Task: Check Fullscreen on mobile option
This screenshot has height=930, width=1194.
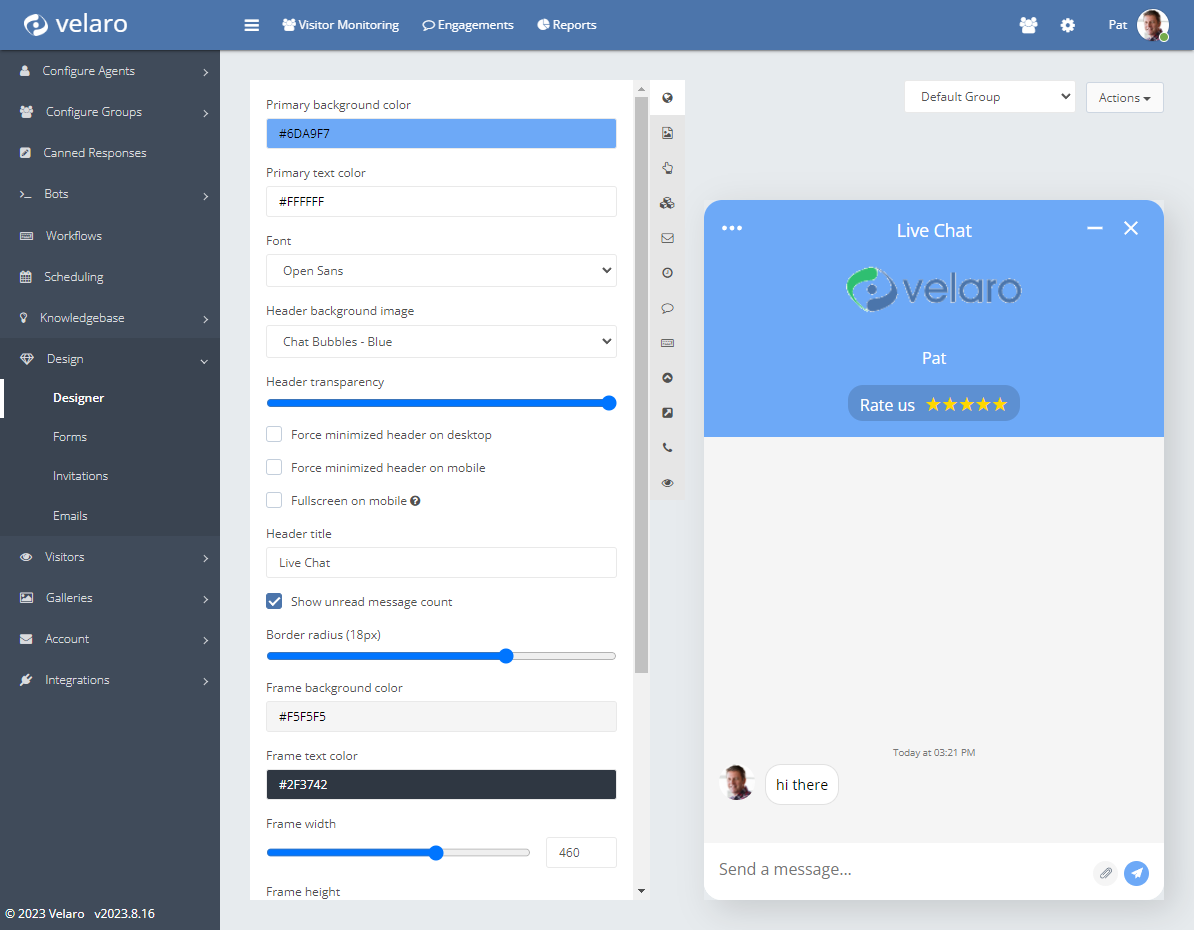Action: 274,500
